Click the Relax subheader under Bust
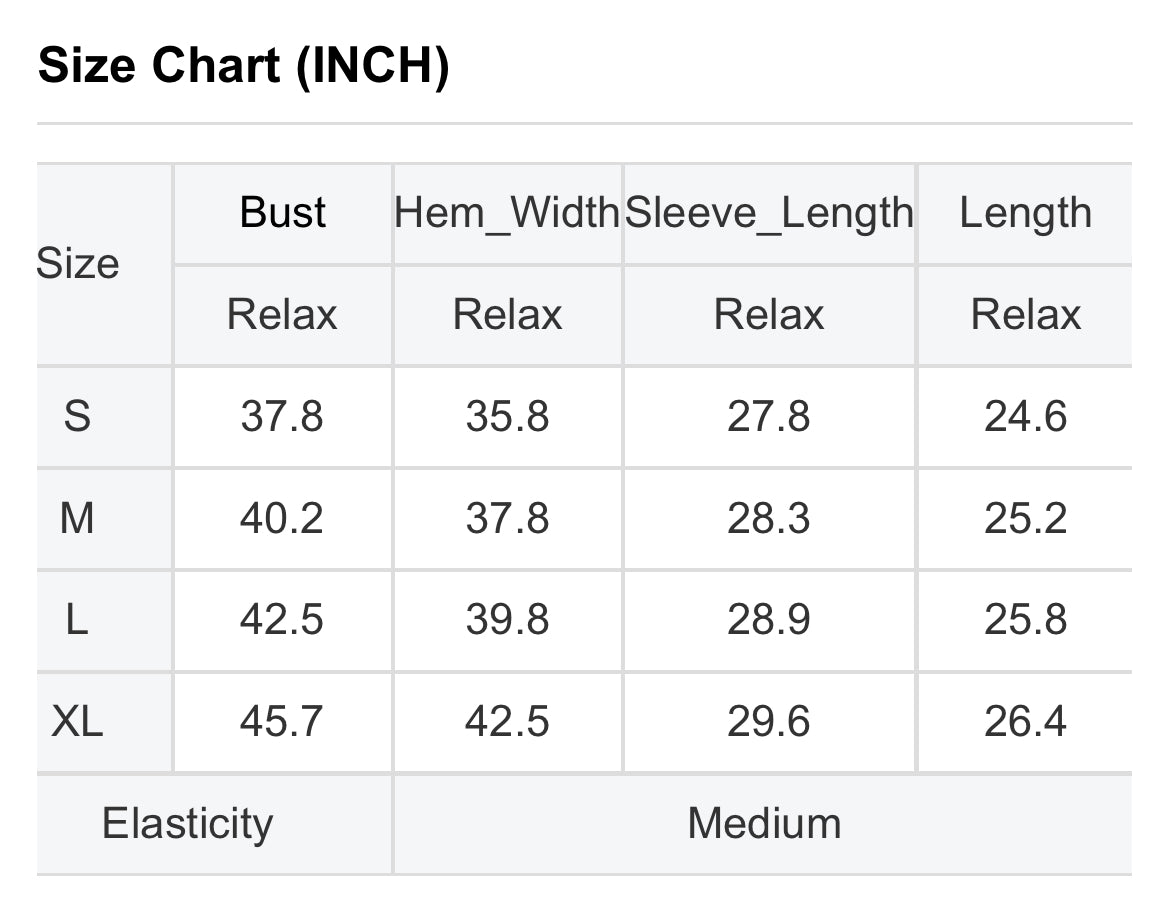This screenshot has width=1170, height=910. point(282,314)
